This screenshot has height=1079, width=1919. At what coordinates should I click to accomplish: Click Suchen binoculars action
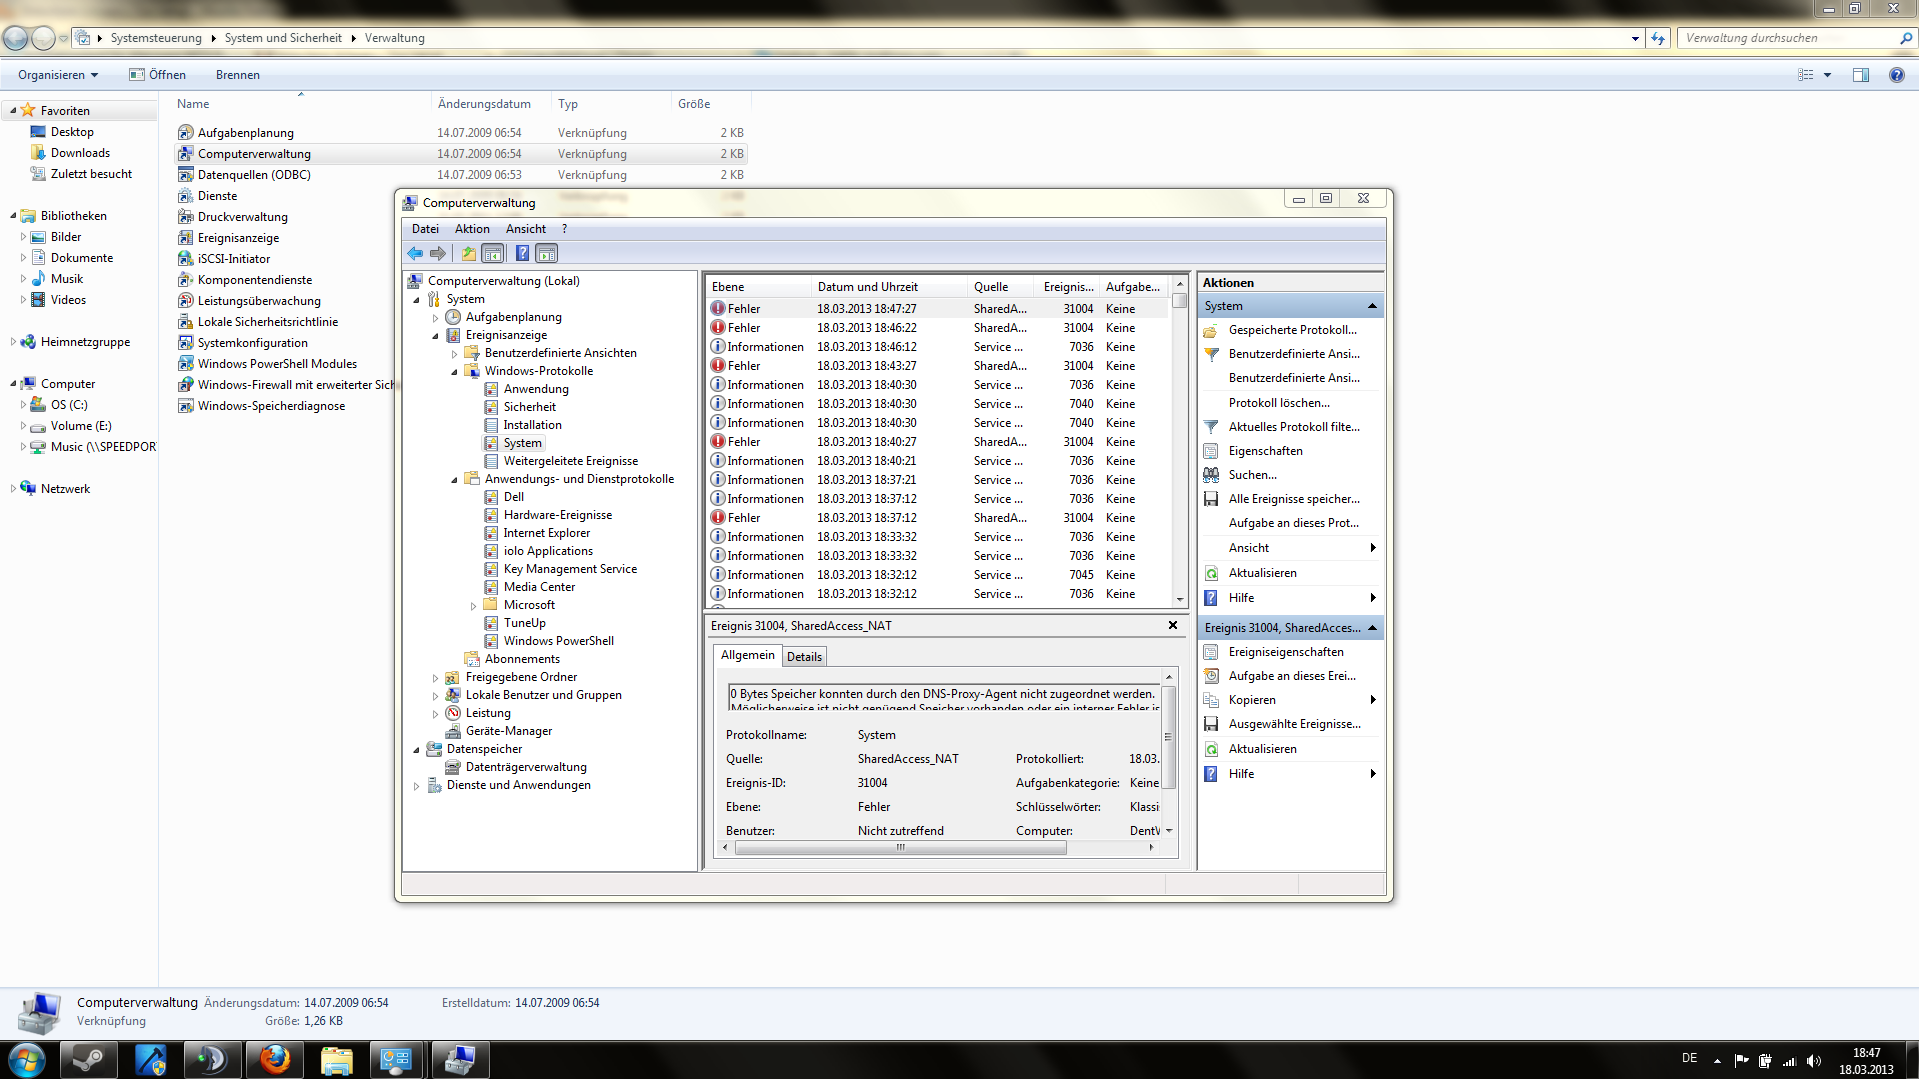(1252, 475)
